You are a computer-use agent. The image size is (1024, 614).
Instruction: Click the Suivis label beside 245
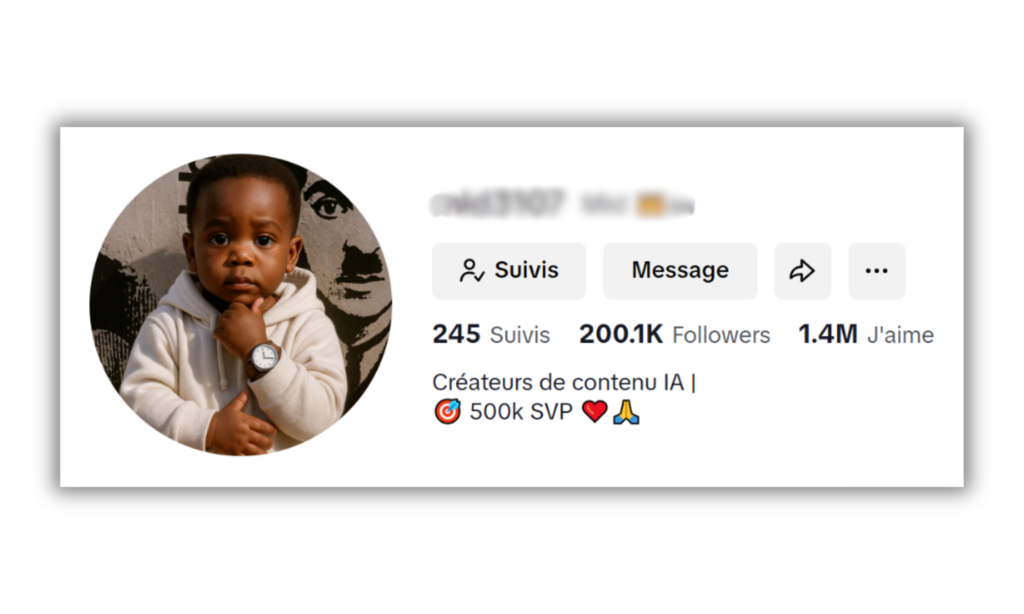coord(520,335)
